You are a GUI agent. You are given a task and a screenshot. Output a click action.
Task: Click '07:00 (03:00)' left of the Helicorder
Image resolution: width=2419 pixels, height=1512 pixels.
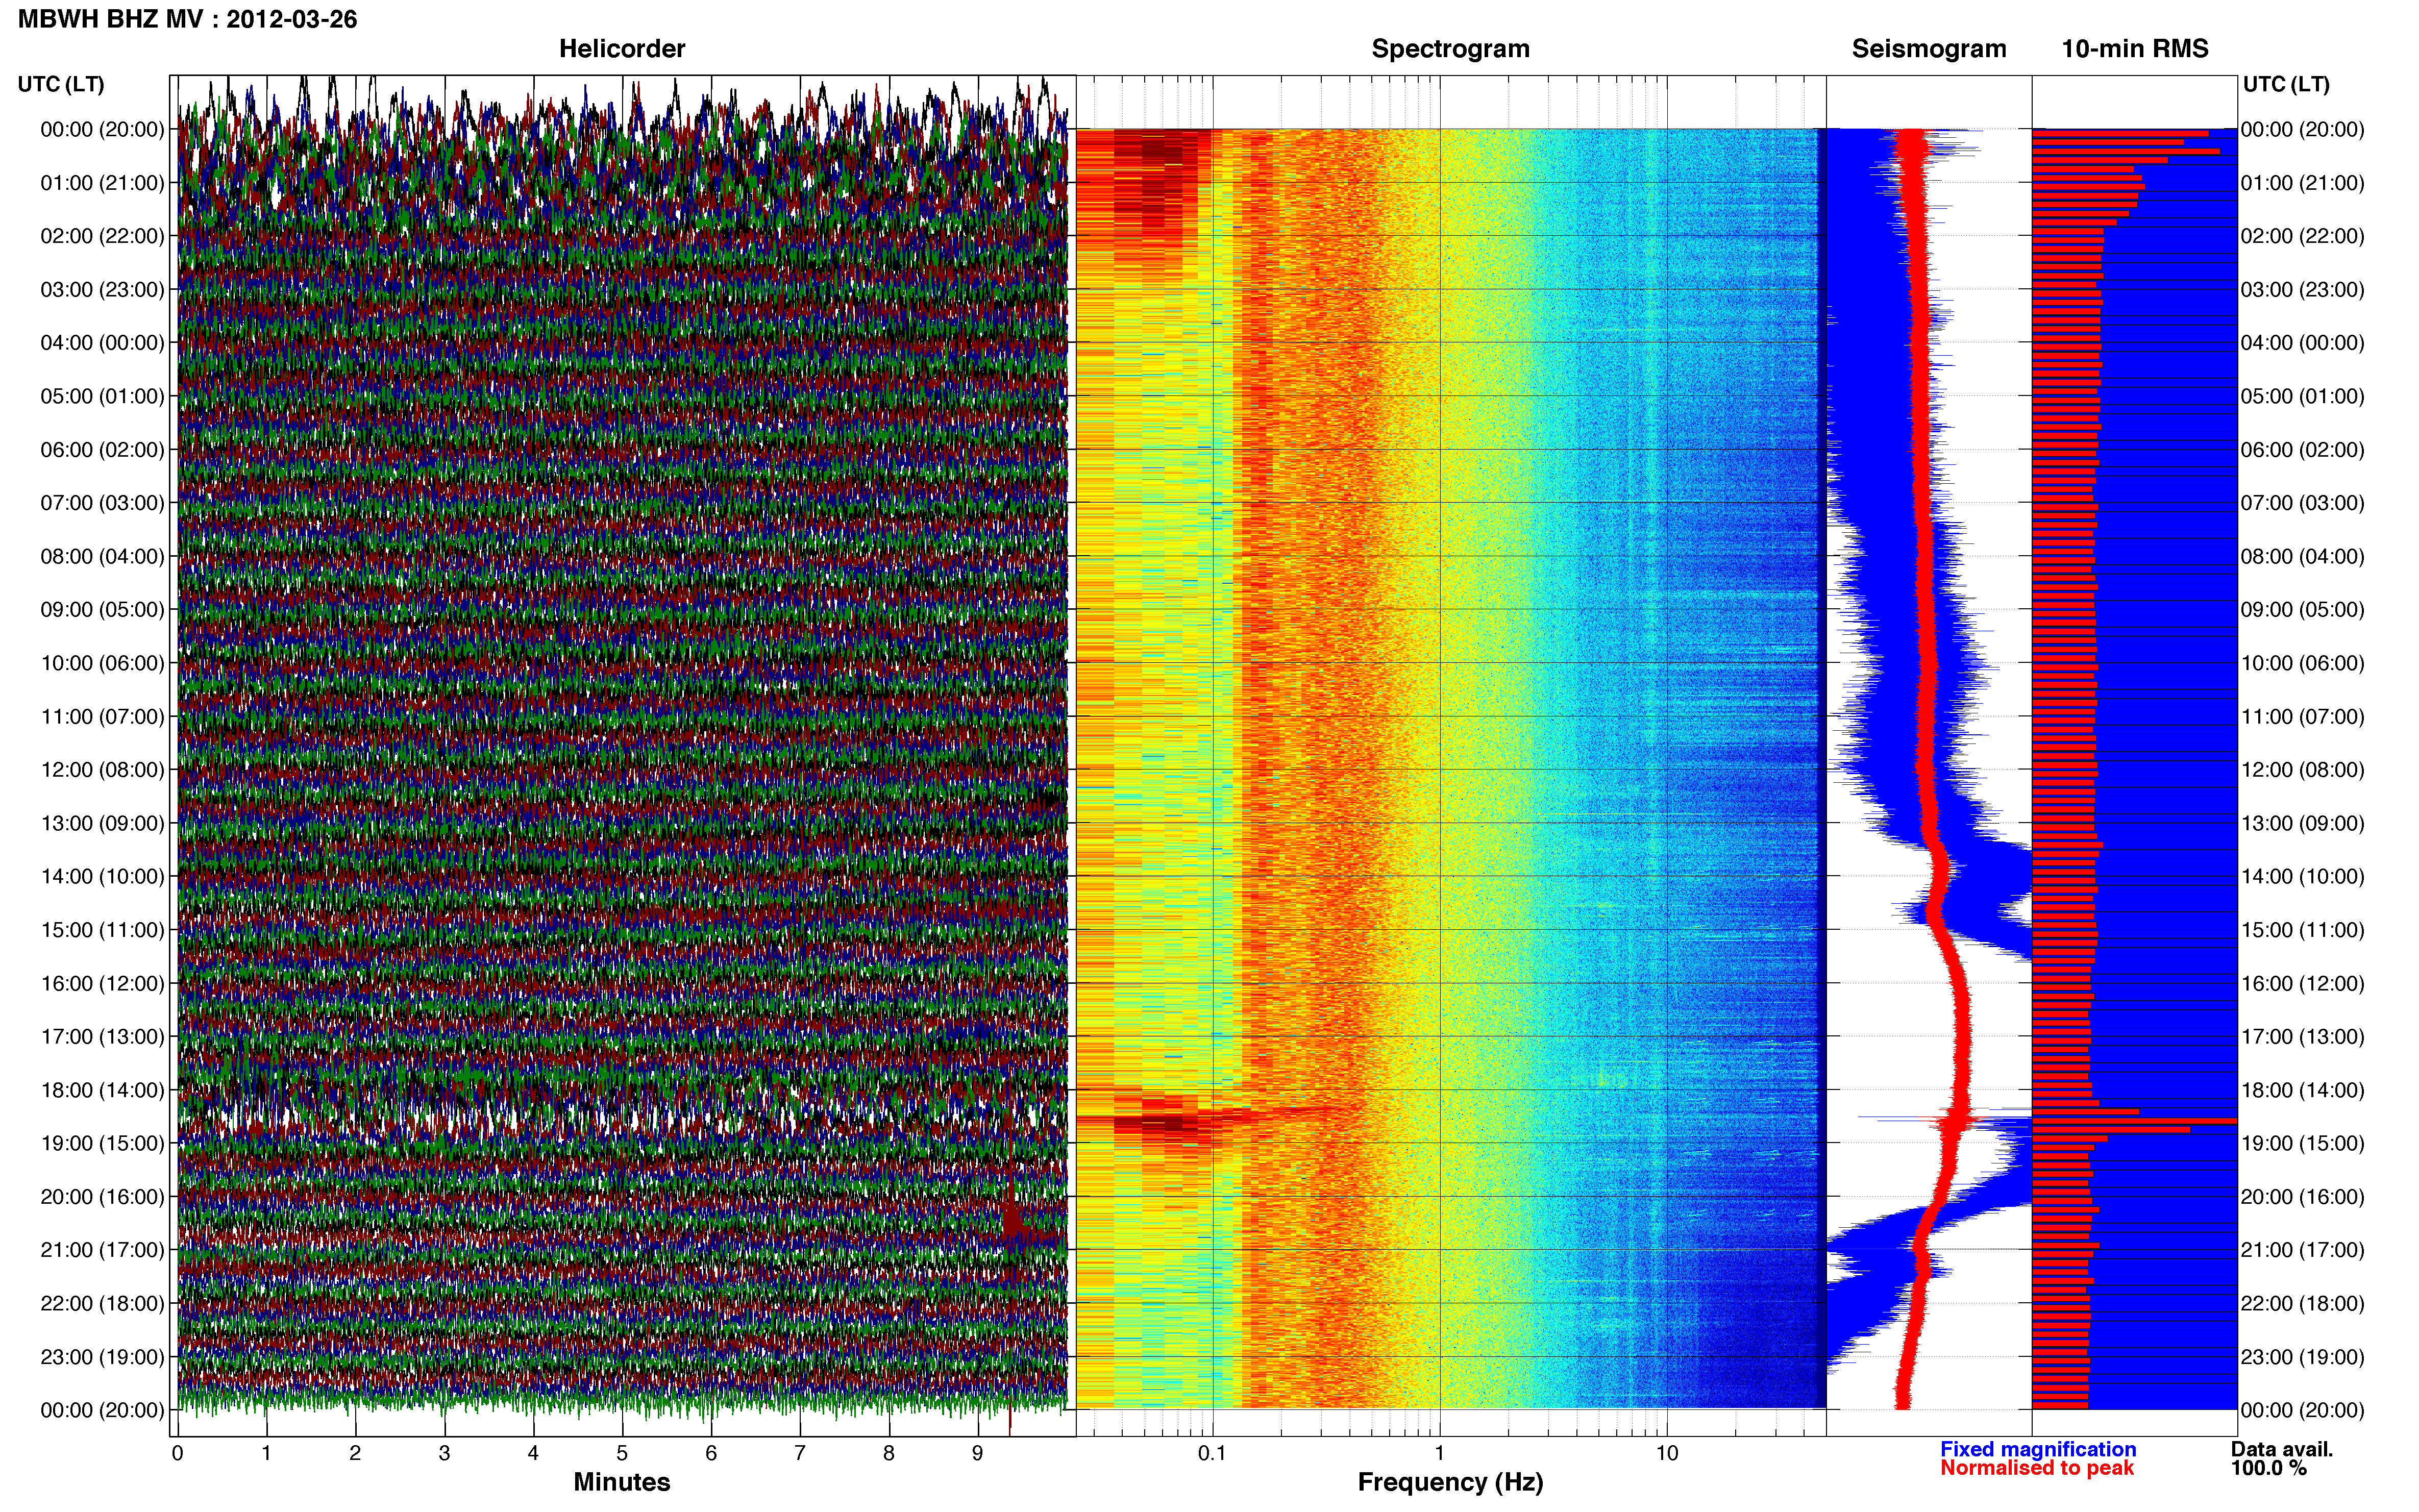102,503
